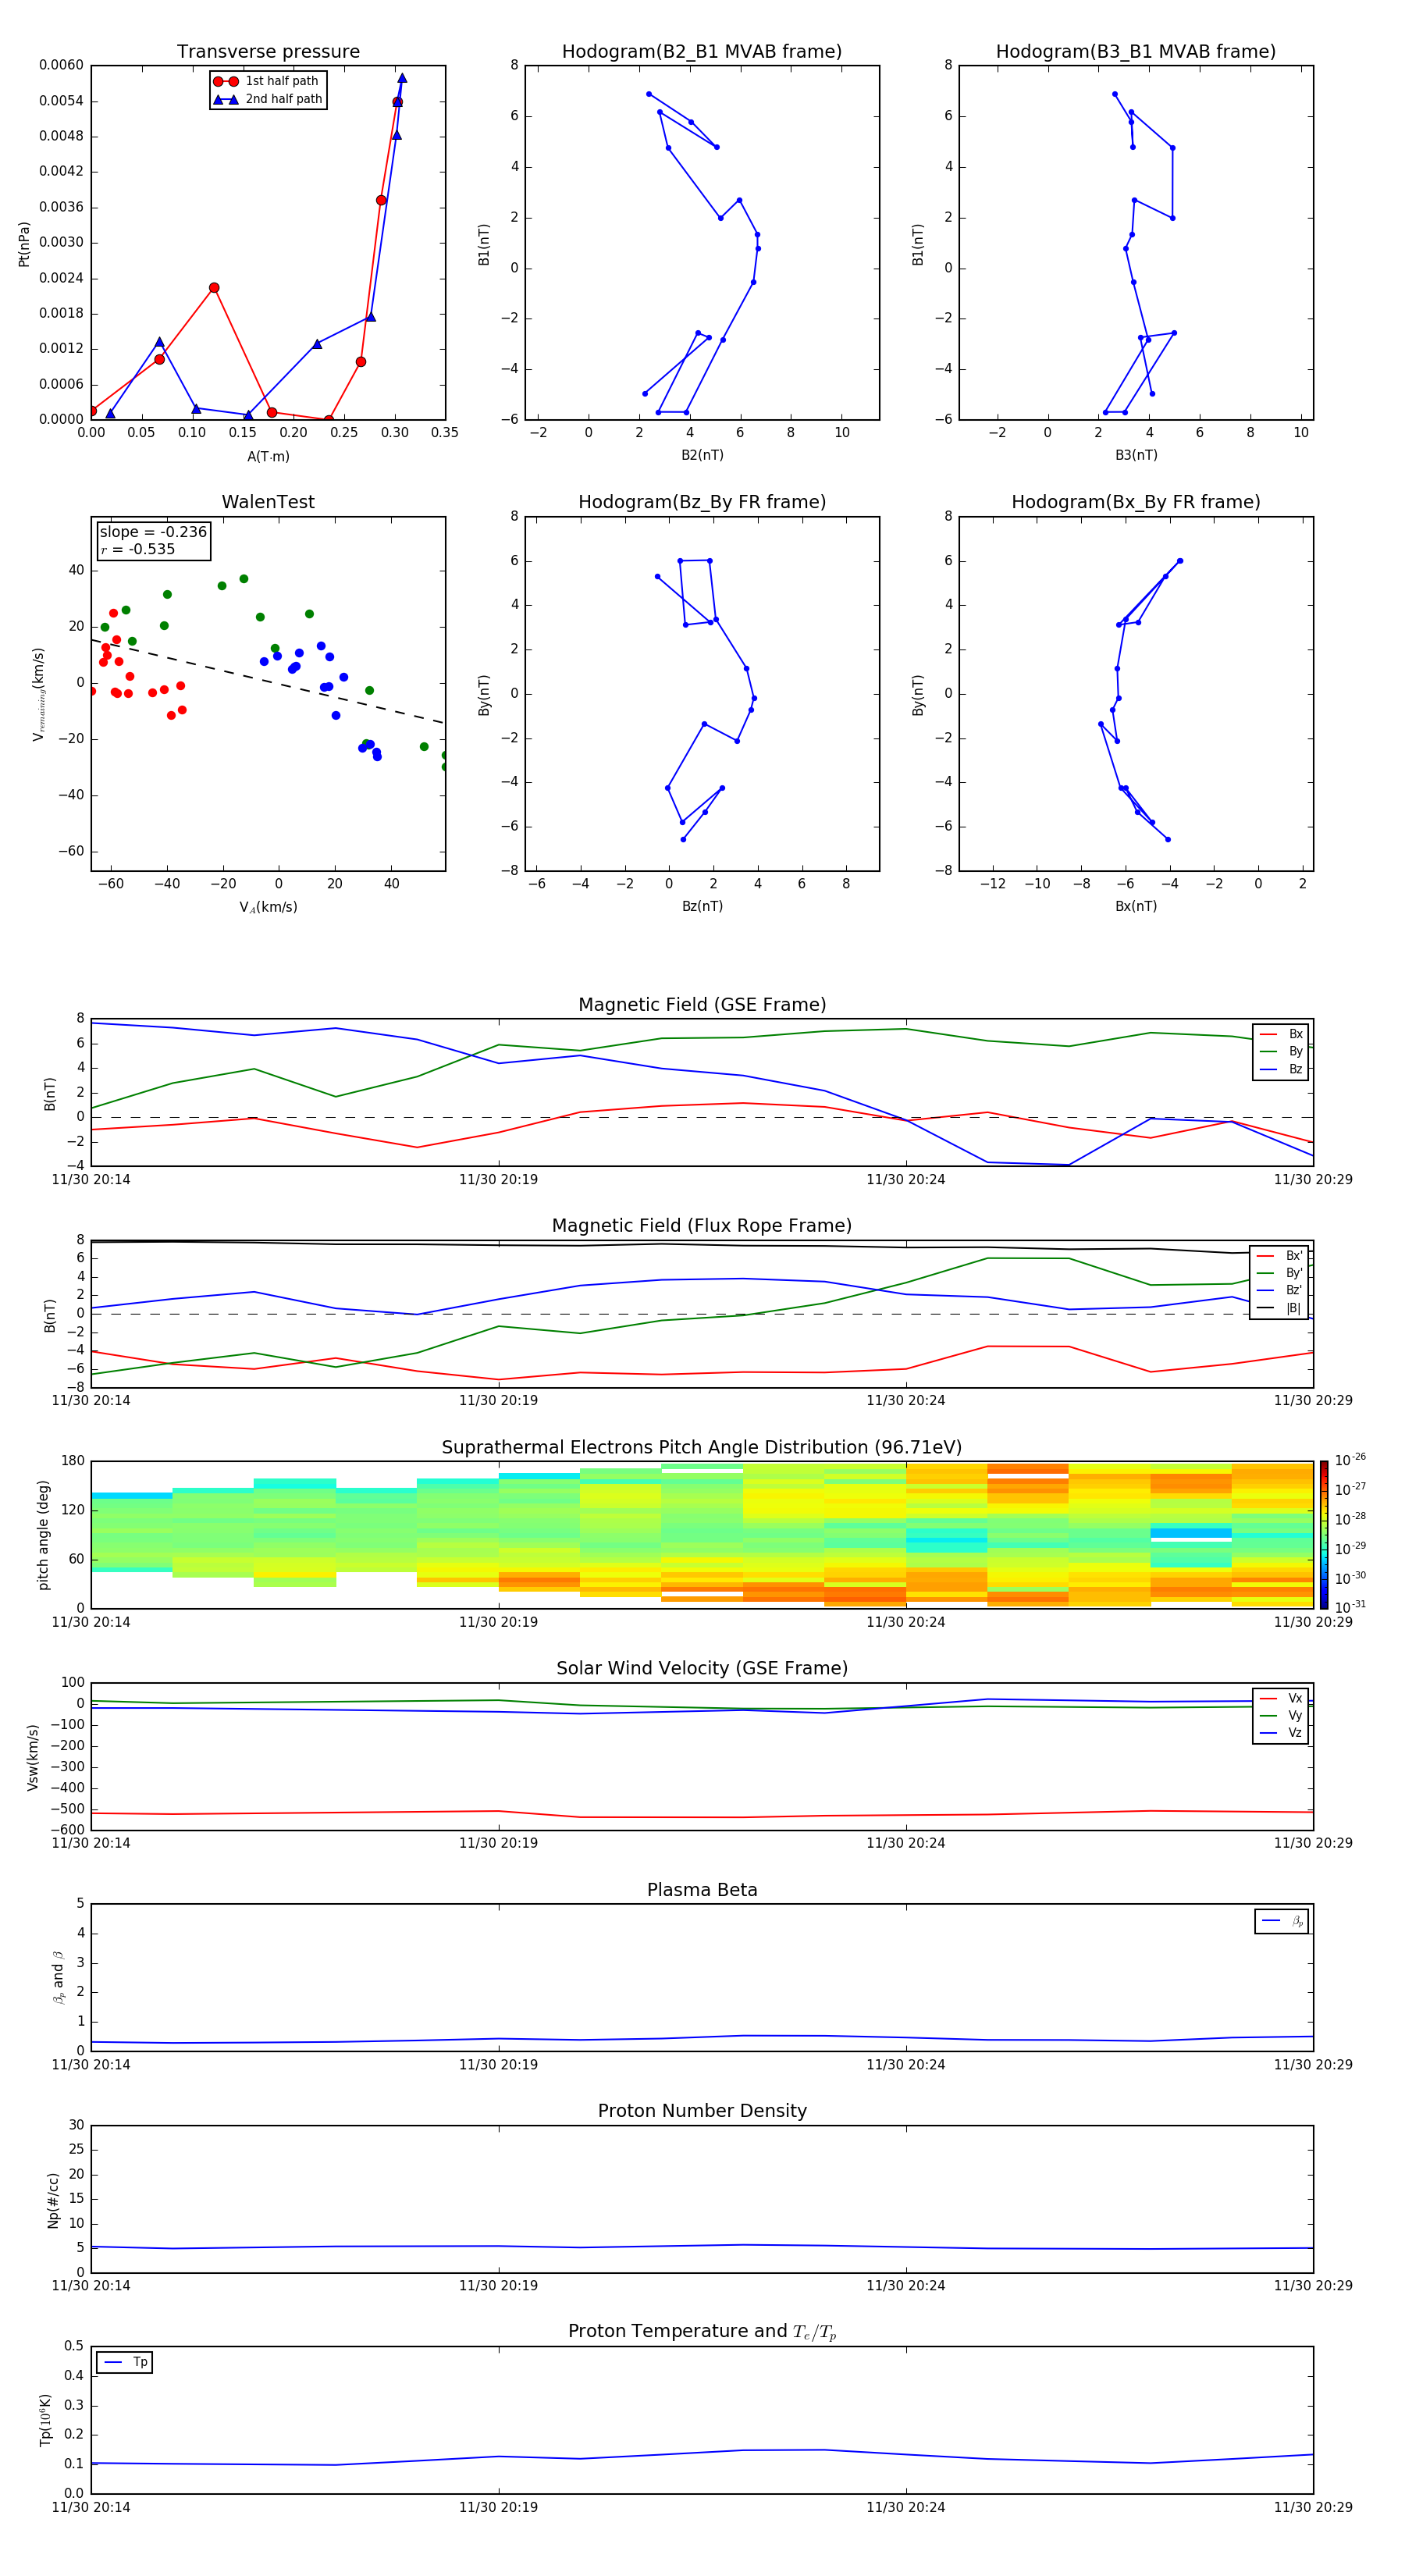1405x2576 pixels.
Task: Click the "2nd half path" legend entry
Action: coord(268,99)
